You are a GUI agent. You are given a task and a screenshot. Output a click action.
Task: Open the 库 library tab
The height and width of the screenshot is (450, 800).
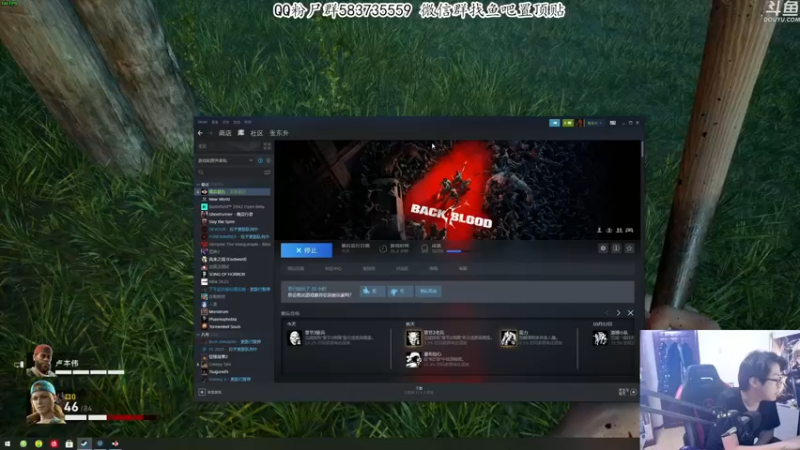(x=241, y=133)
